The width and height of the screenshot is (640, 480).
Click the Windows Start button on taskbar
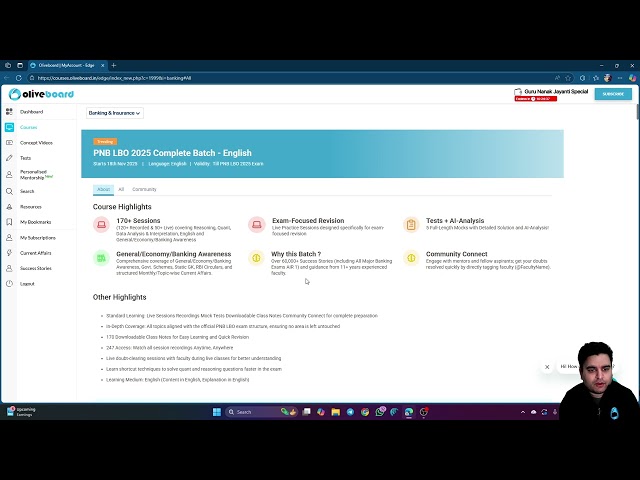(215, 412)
